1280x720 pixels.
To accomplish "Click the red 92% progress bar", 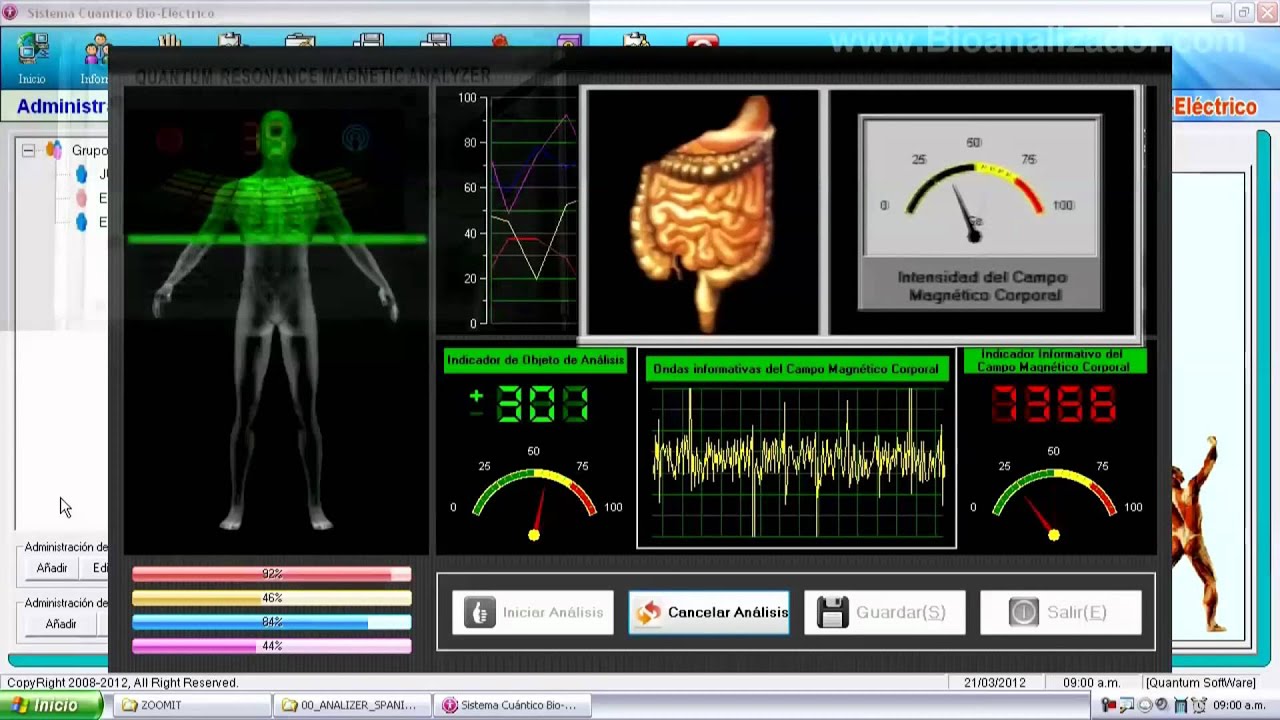I will click(x=272, y=574).
